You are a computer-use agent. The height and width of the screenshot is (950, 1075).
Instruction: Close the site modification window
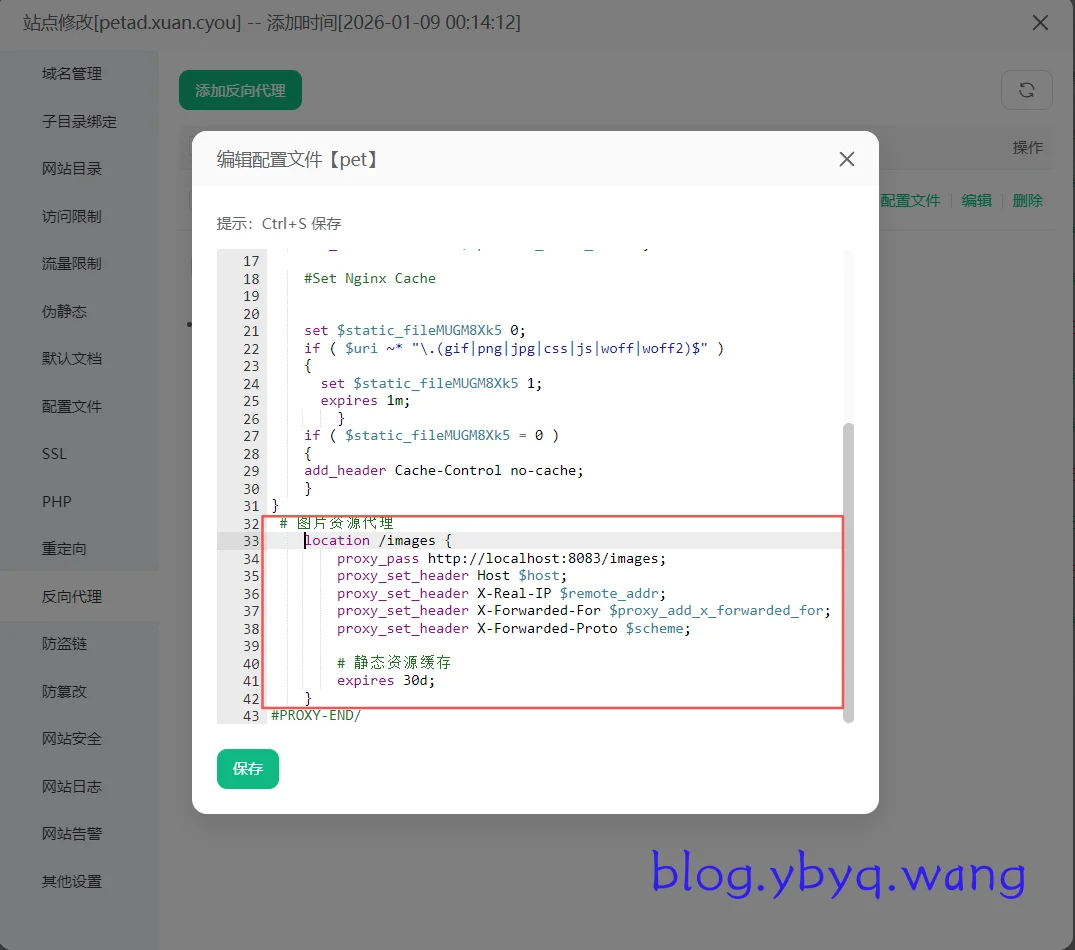tap(1040, 22)
